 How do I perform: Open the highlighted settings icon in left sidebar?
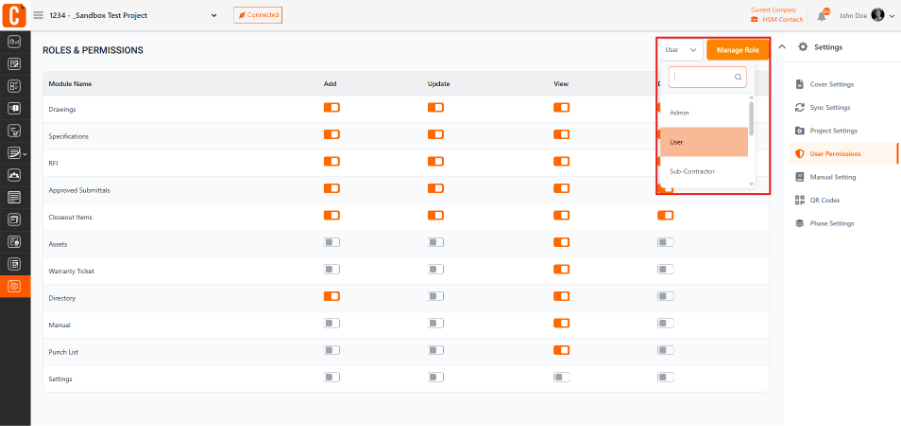pyautogui.click(x=15, y=286)
